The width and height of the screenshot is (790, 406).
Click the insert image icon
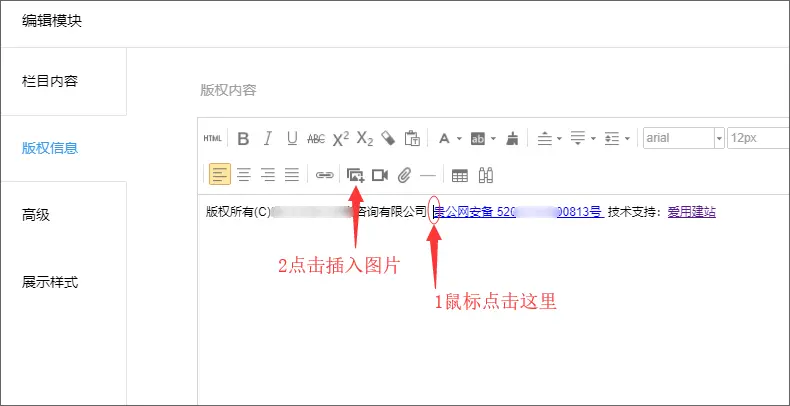tap(355, 175)
